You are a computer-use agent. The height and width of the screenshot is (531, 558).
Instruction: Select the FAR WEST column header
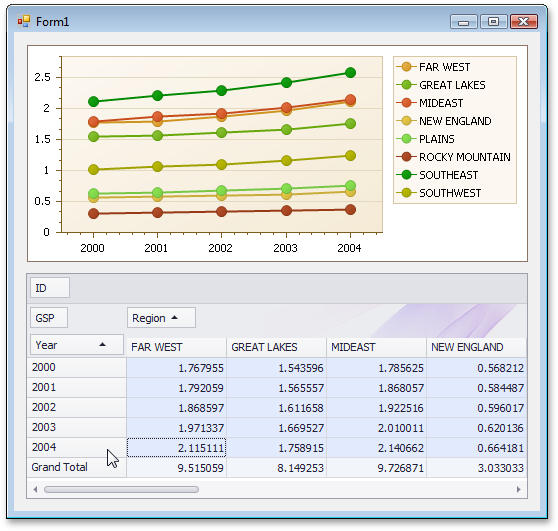click(x=177, y=347)
